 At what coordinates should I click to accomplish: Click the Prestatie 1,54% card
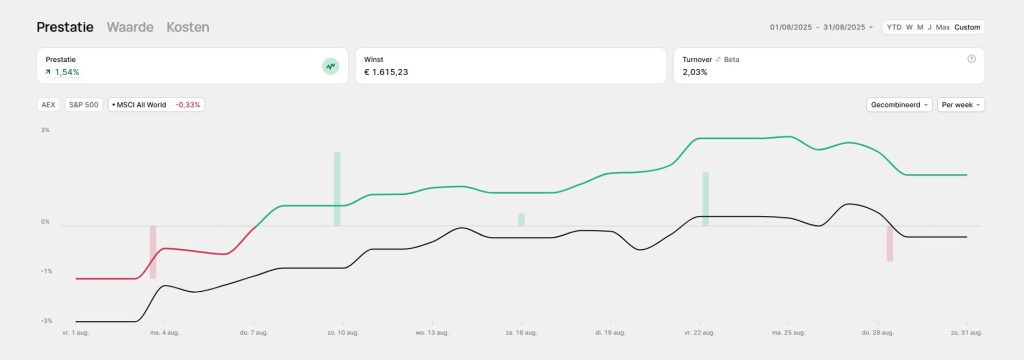pyautogui.click(x=193, y=65)
